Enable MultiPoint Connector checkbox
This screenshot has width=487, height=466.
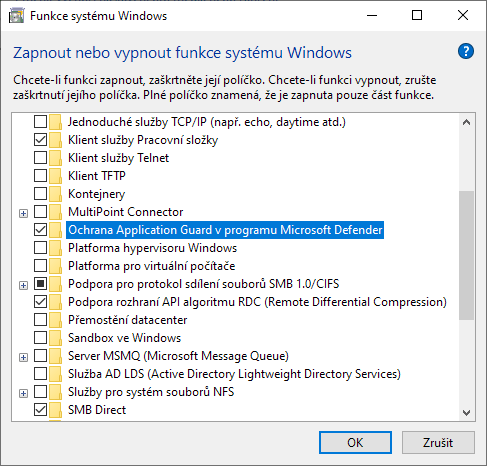(x=40, y=212)
